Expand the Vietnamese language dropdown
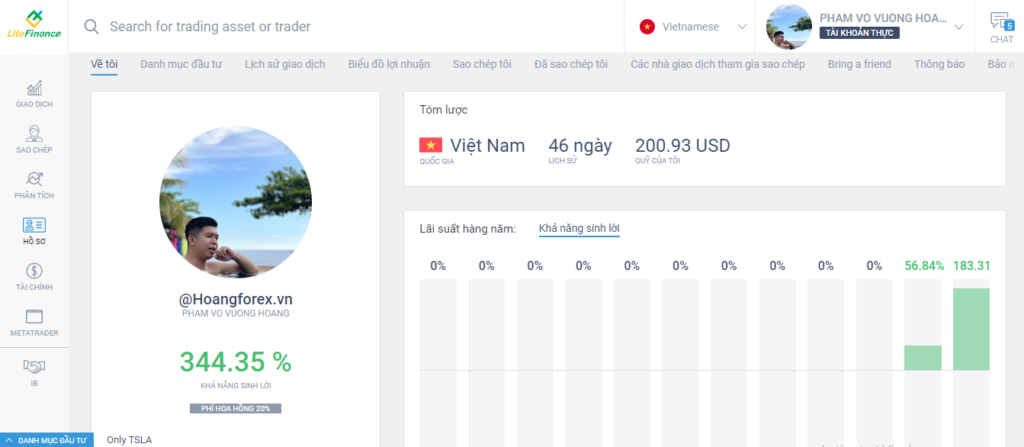This screenshot has width=1024, height=447. pyautogui.click(x=742, y=27)
